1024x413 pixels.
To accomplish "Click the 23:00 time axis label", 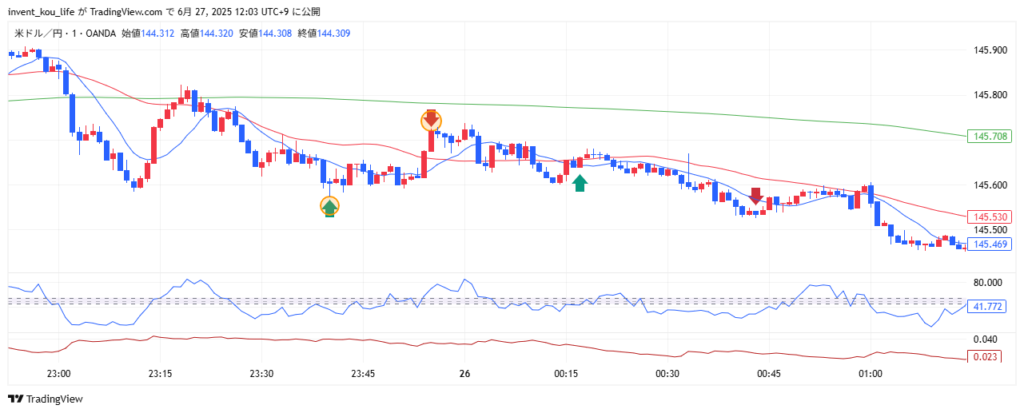I will (58, 374).
